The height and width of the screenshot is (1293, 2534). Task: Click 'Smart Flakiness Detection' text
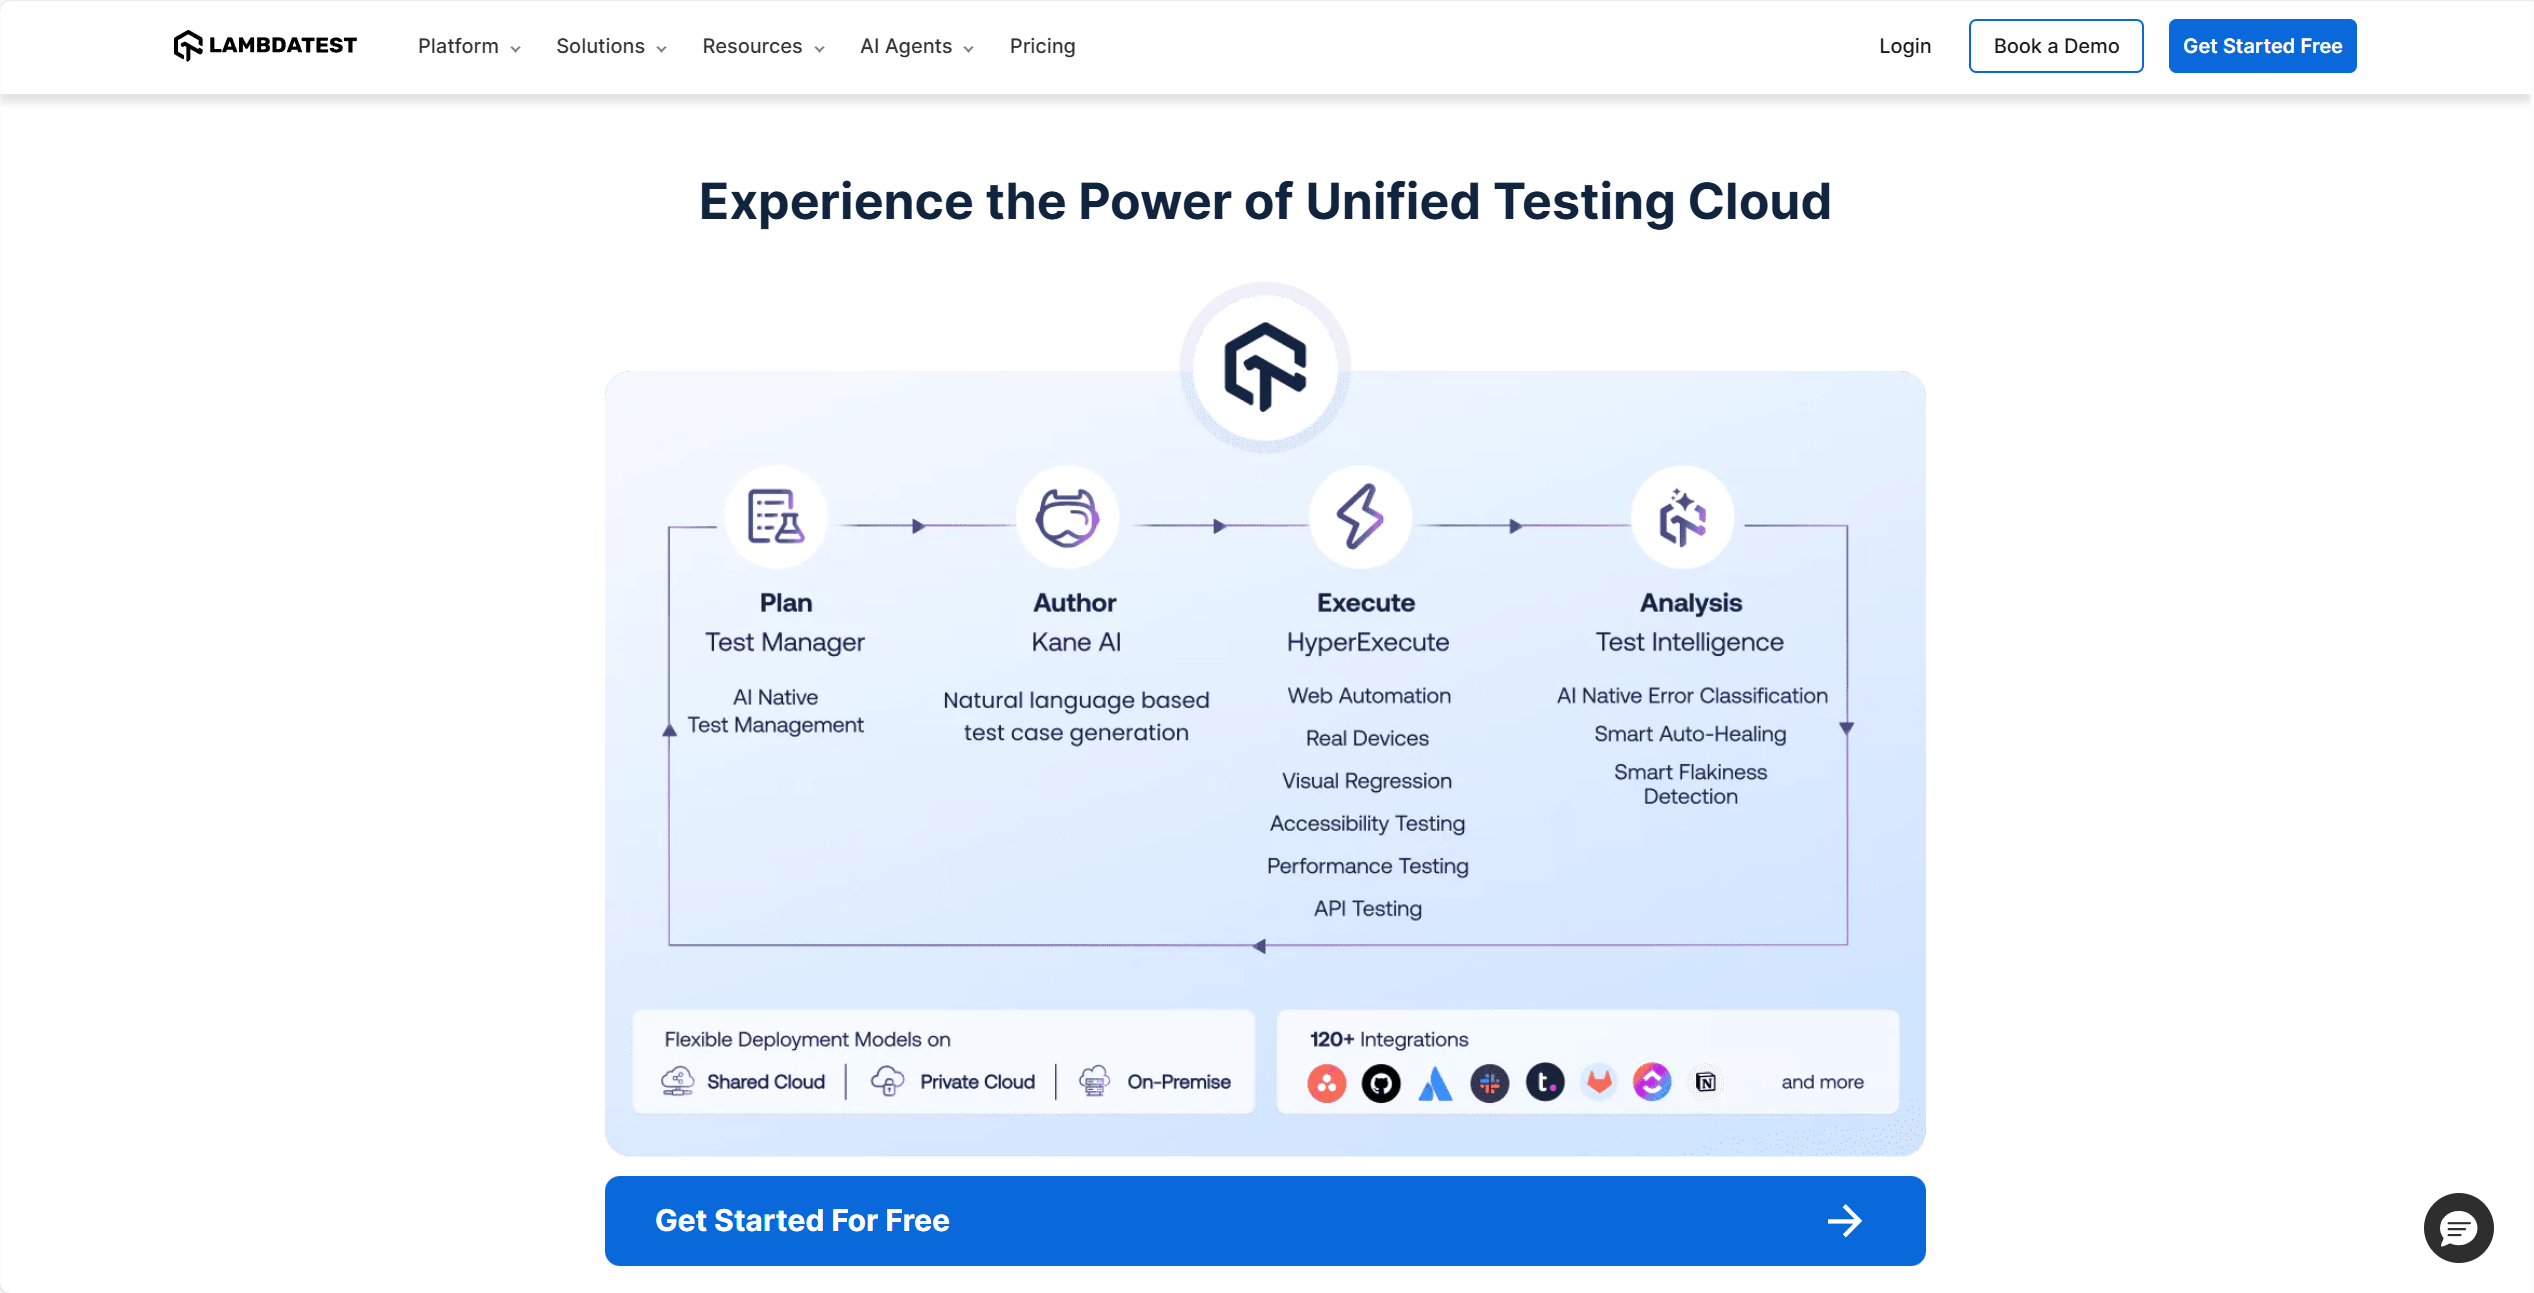tap(1690, 784)
